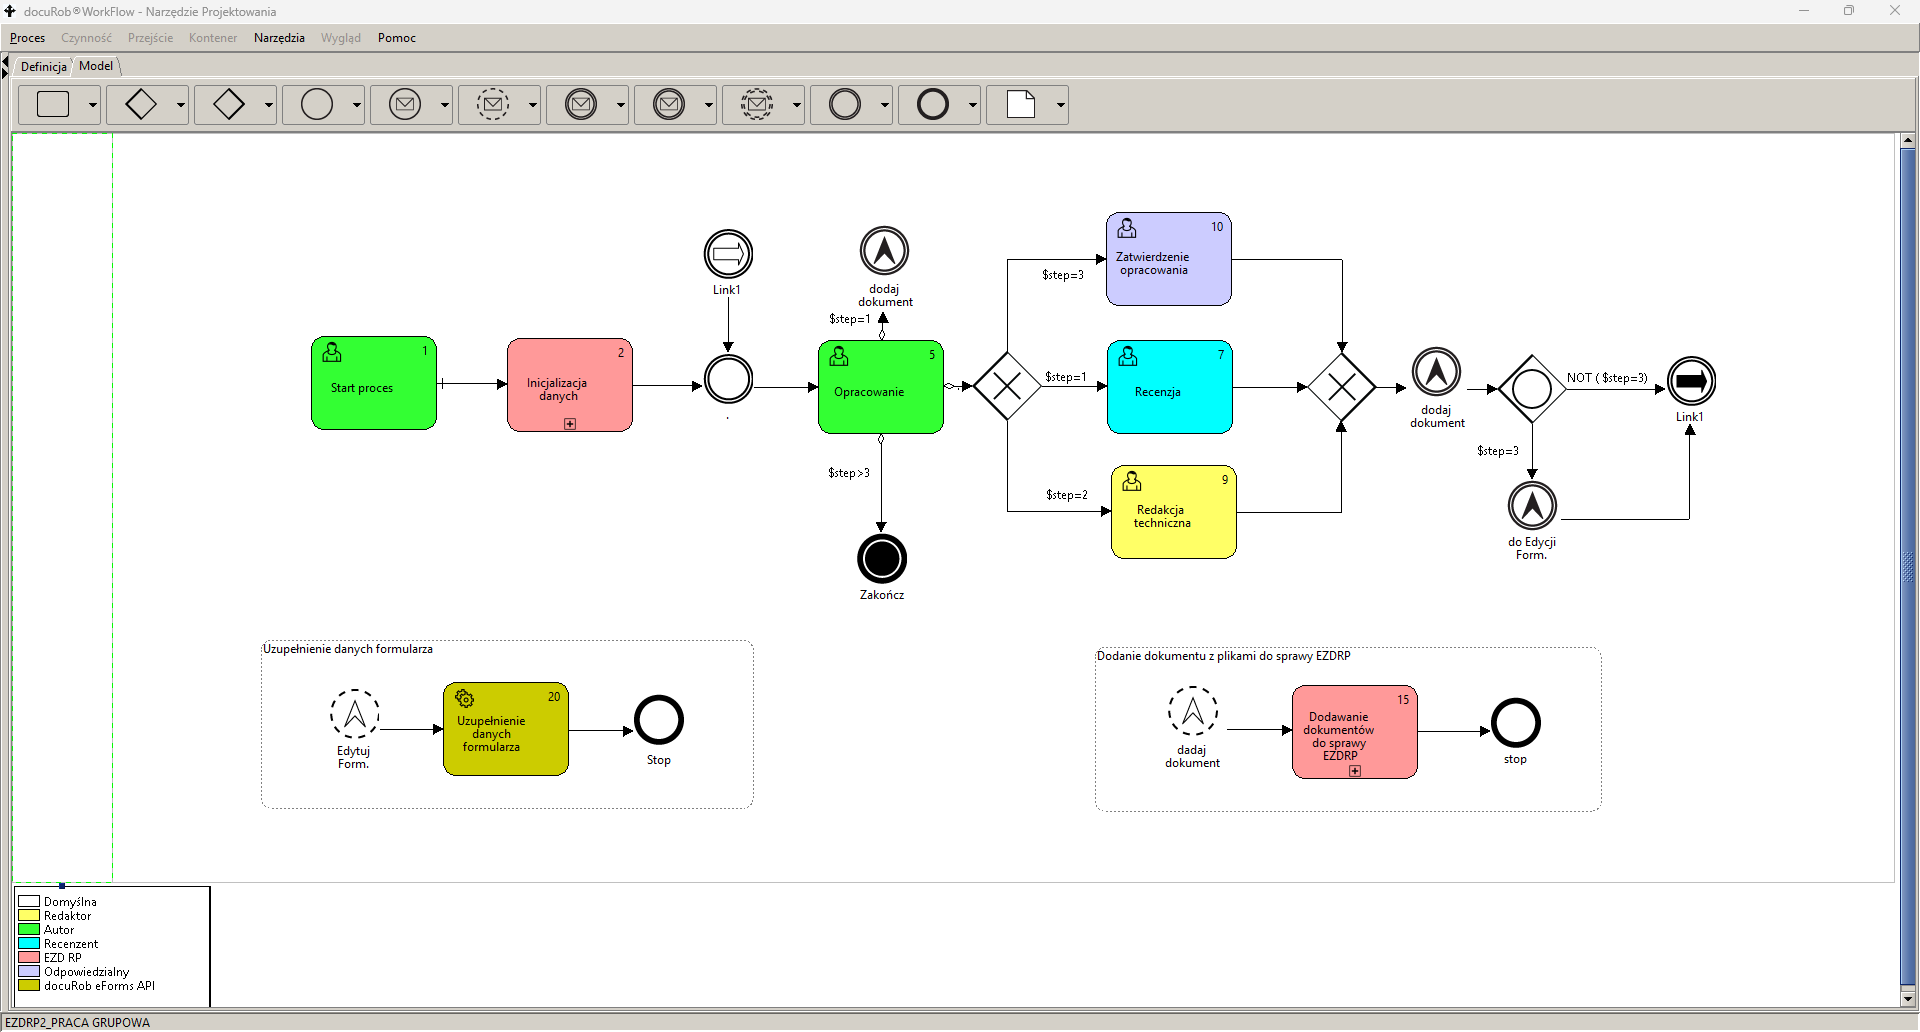Select the Redakcja techniczna task

click(x=1174, y=512)
